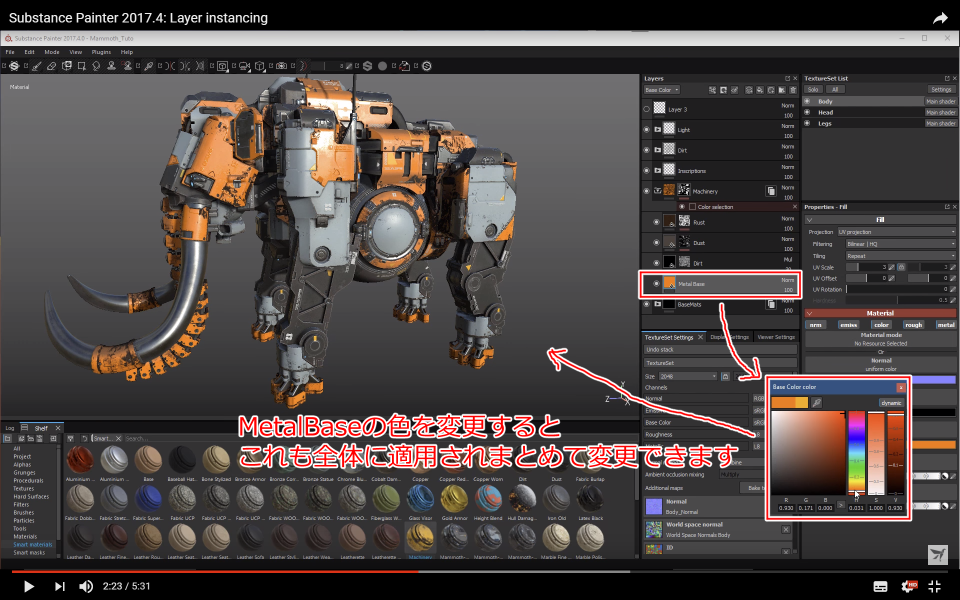Open the File menu
960x600 pixels.
point(10,52)
